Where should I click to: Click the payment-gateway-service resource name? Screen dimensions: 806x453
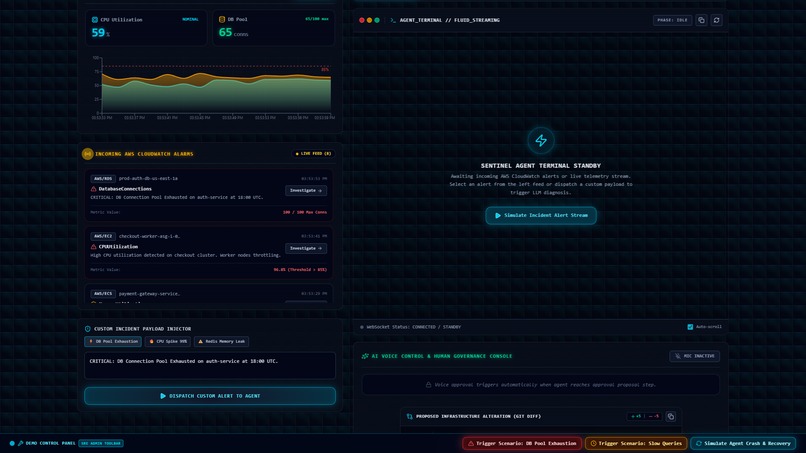[x=149, y=294]
